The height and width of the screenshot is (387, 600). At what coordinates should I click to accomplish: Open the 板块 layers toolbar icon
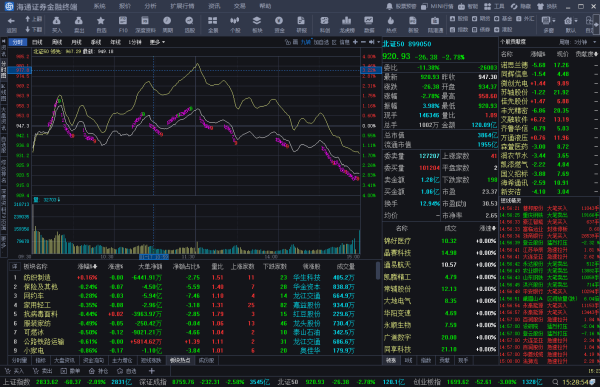[x=257, y=24]
